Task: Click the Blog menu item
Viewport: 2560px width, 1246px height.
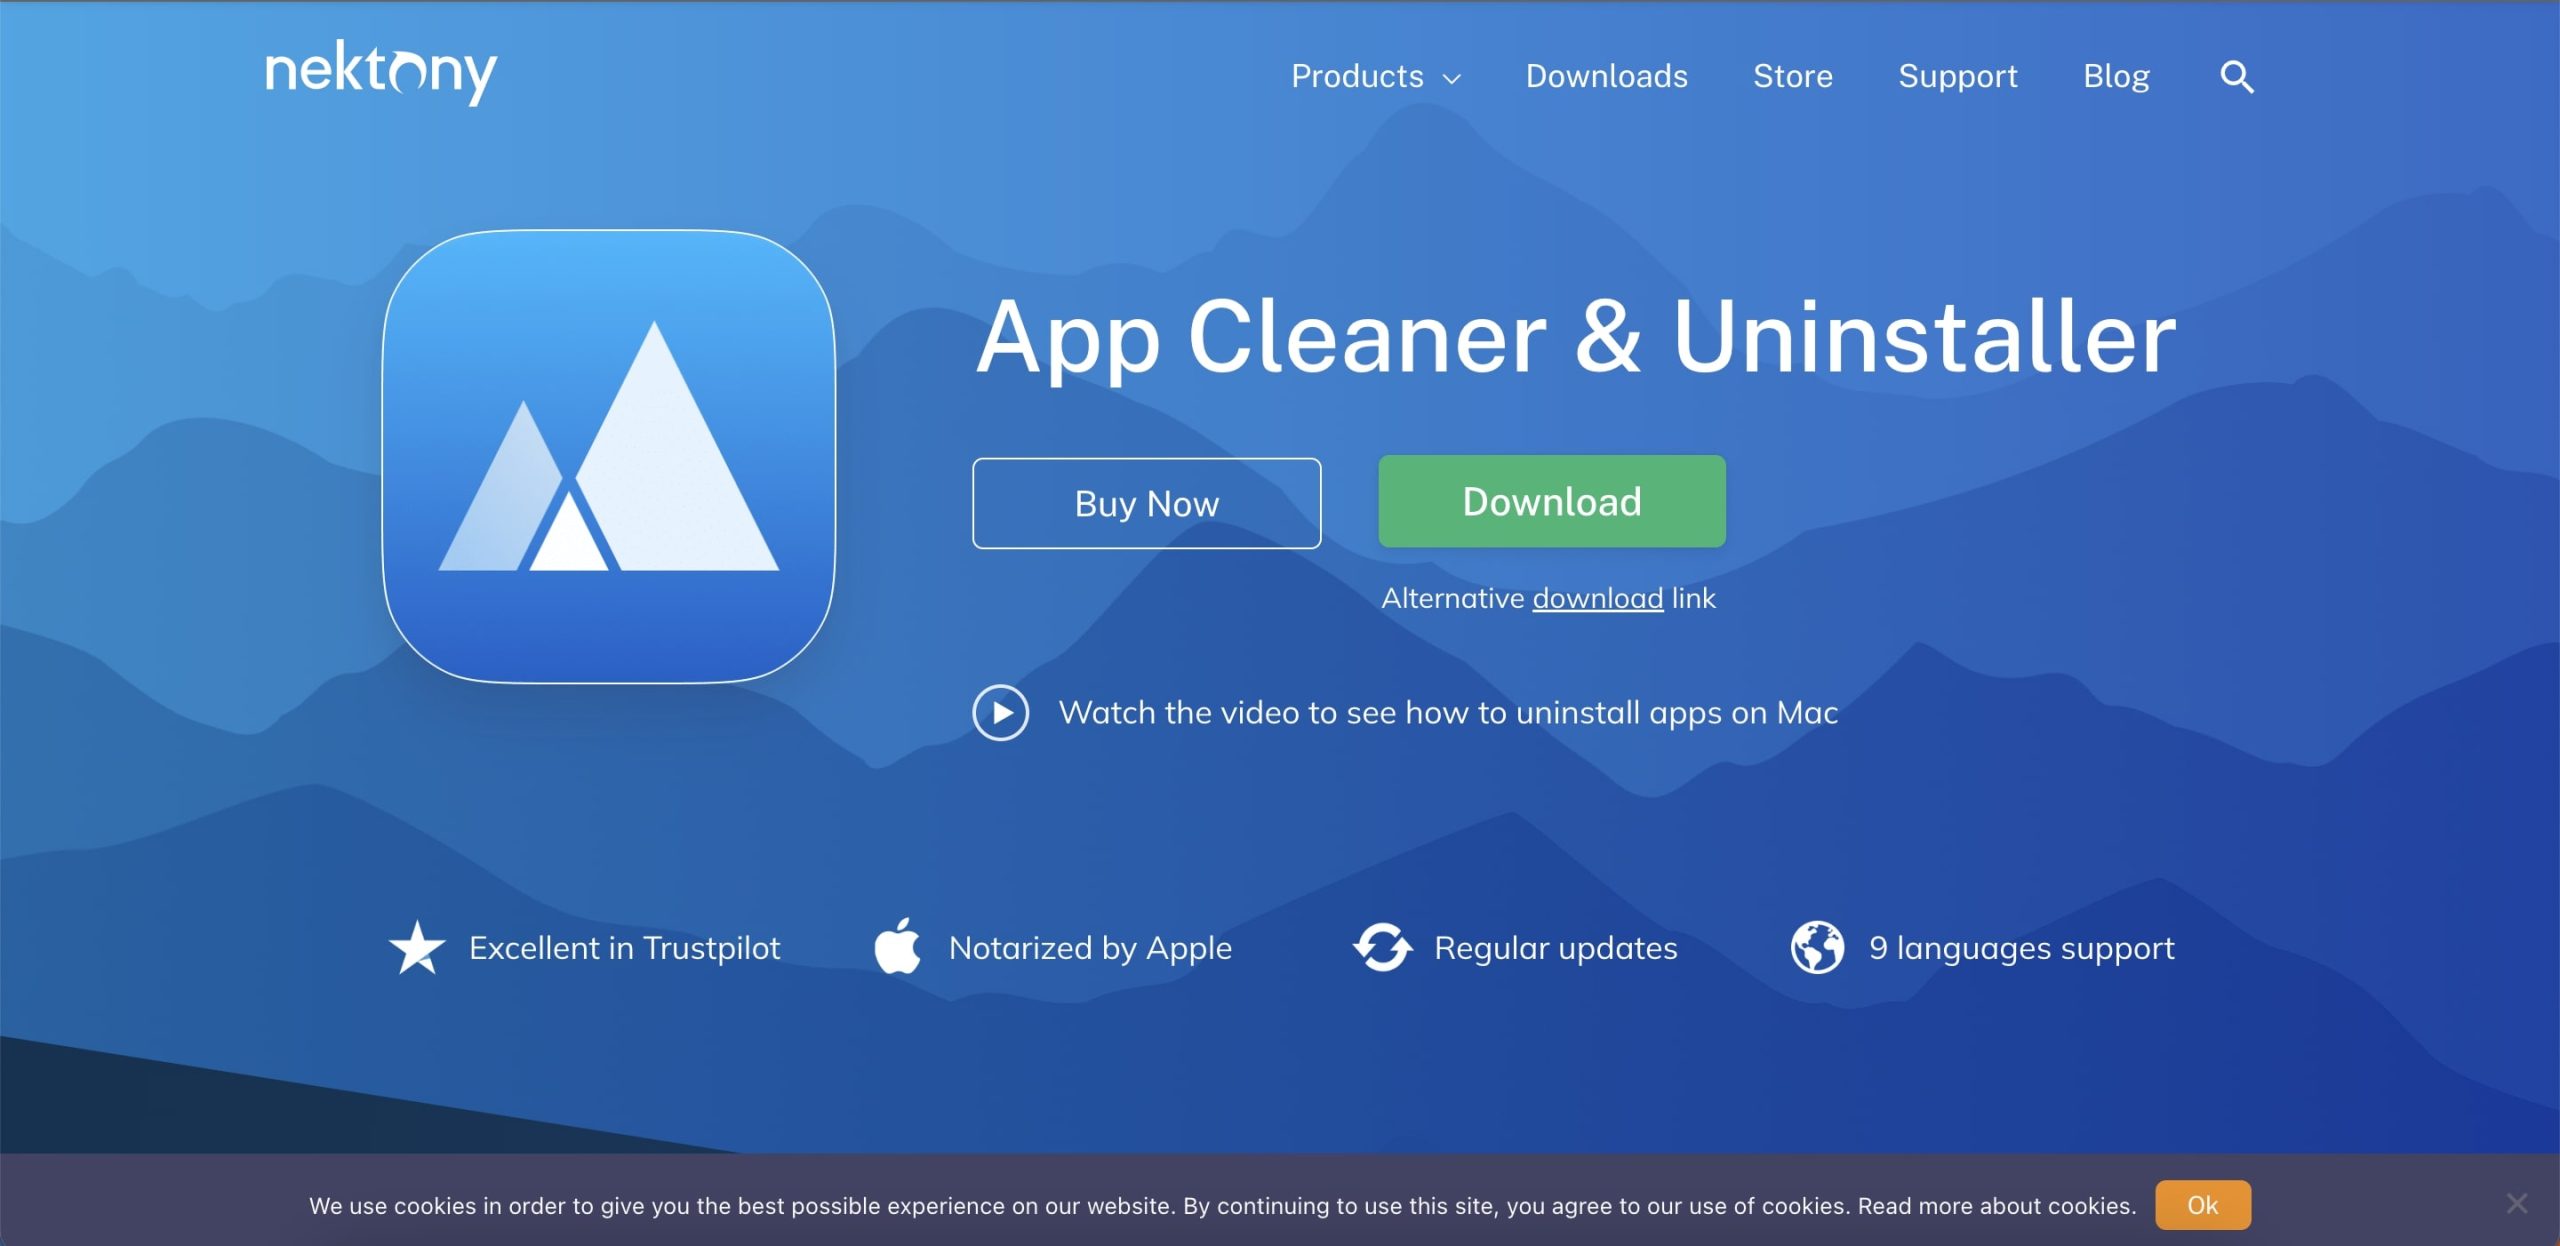Action: click(2116, 75)
